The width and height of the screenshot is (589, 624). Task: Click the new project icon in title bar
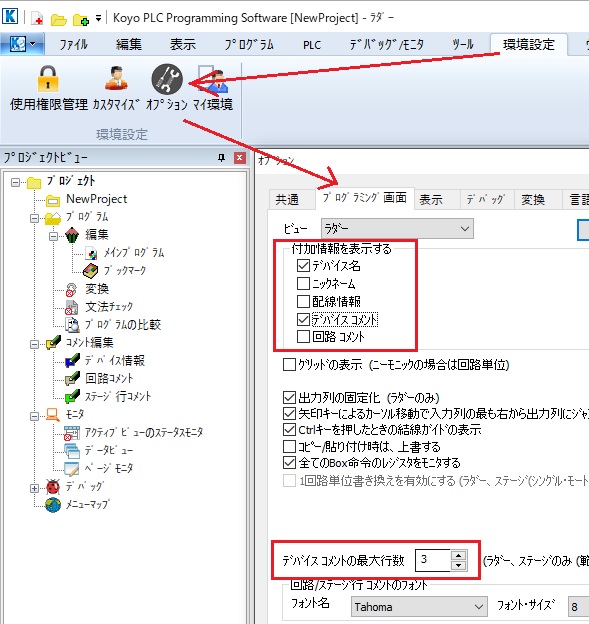click(37, 18)
